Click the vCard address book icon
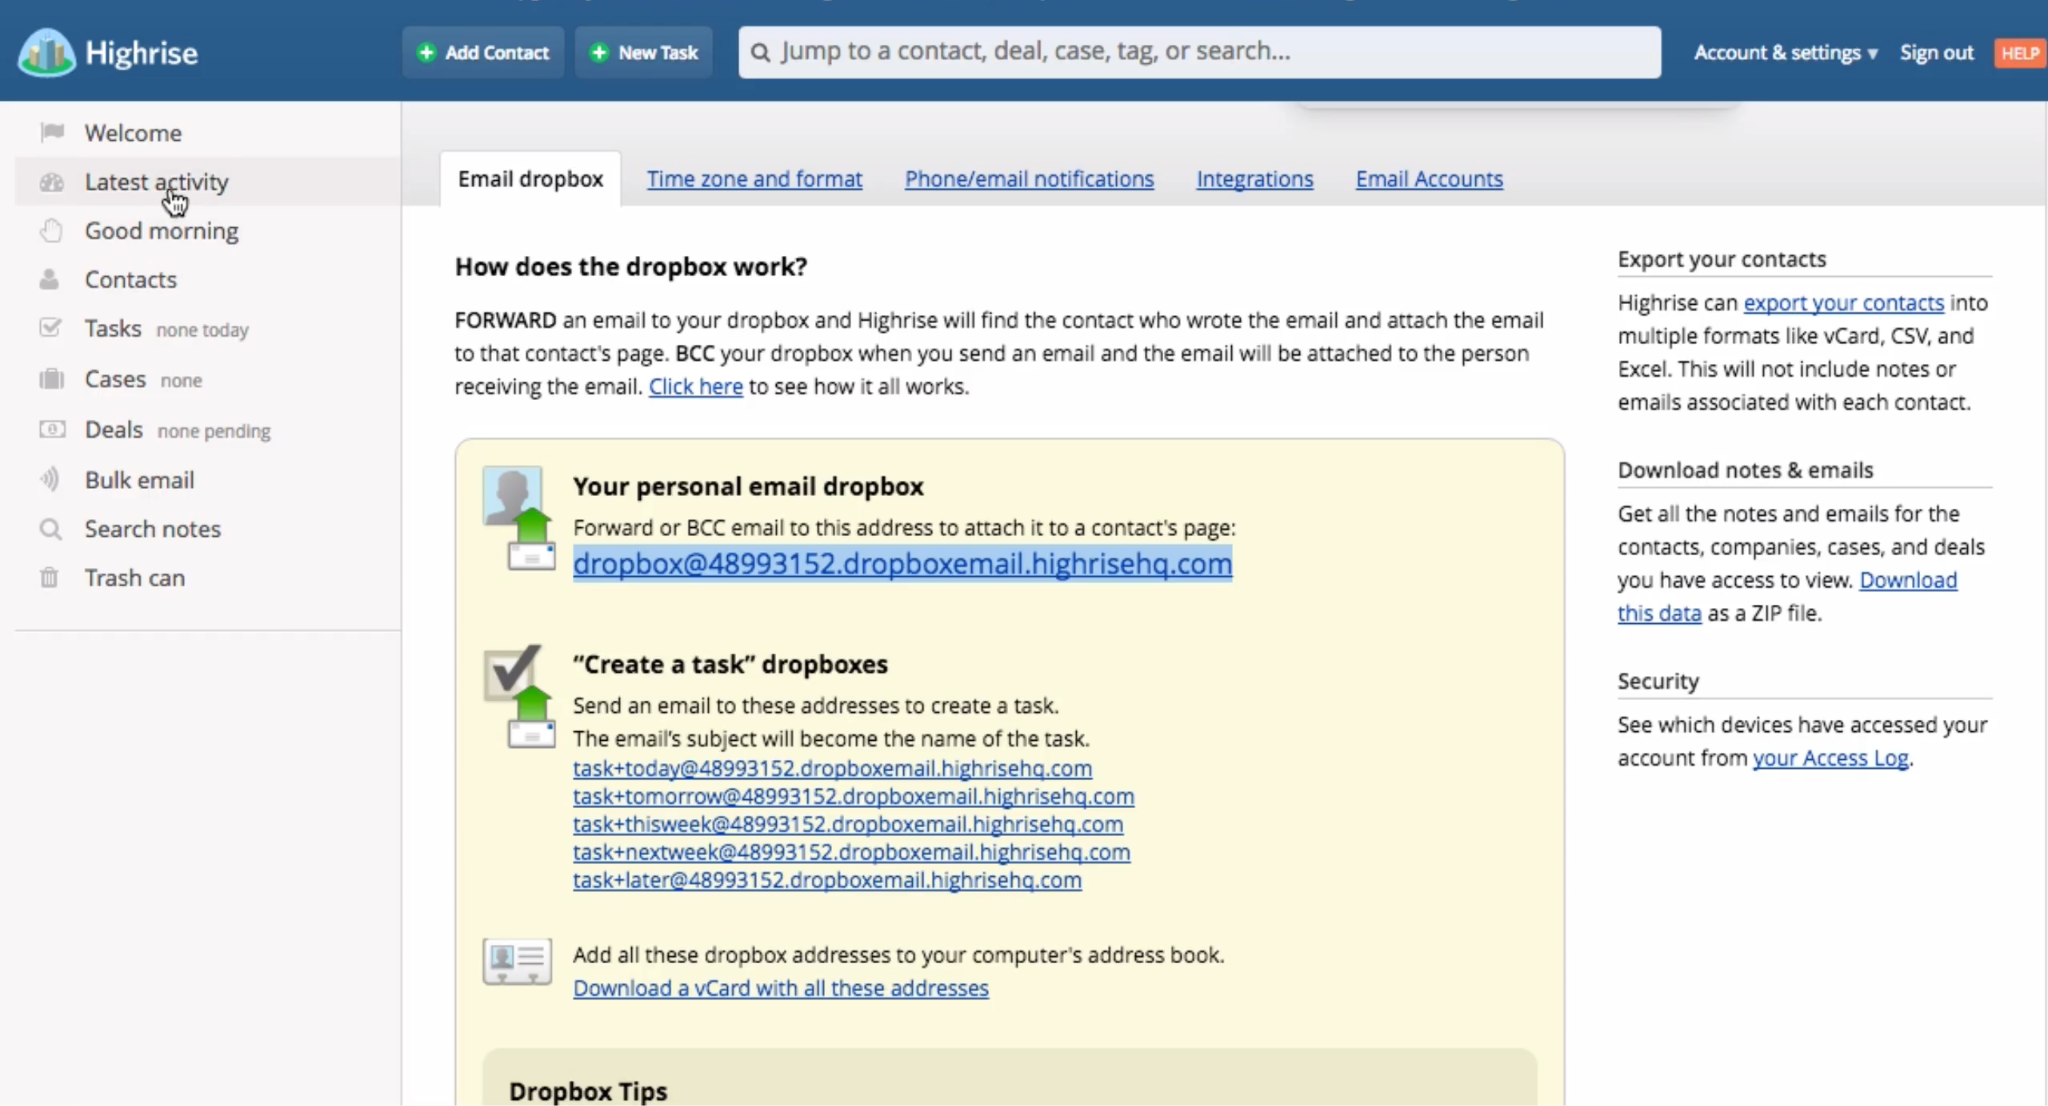The height and width of the screenshot is (1106, 2048). 517,962
